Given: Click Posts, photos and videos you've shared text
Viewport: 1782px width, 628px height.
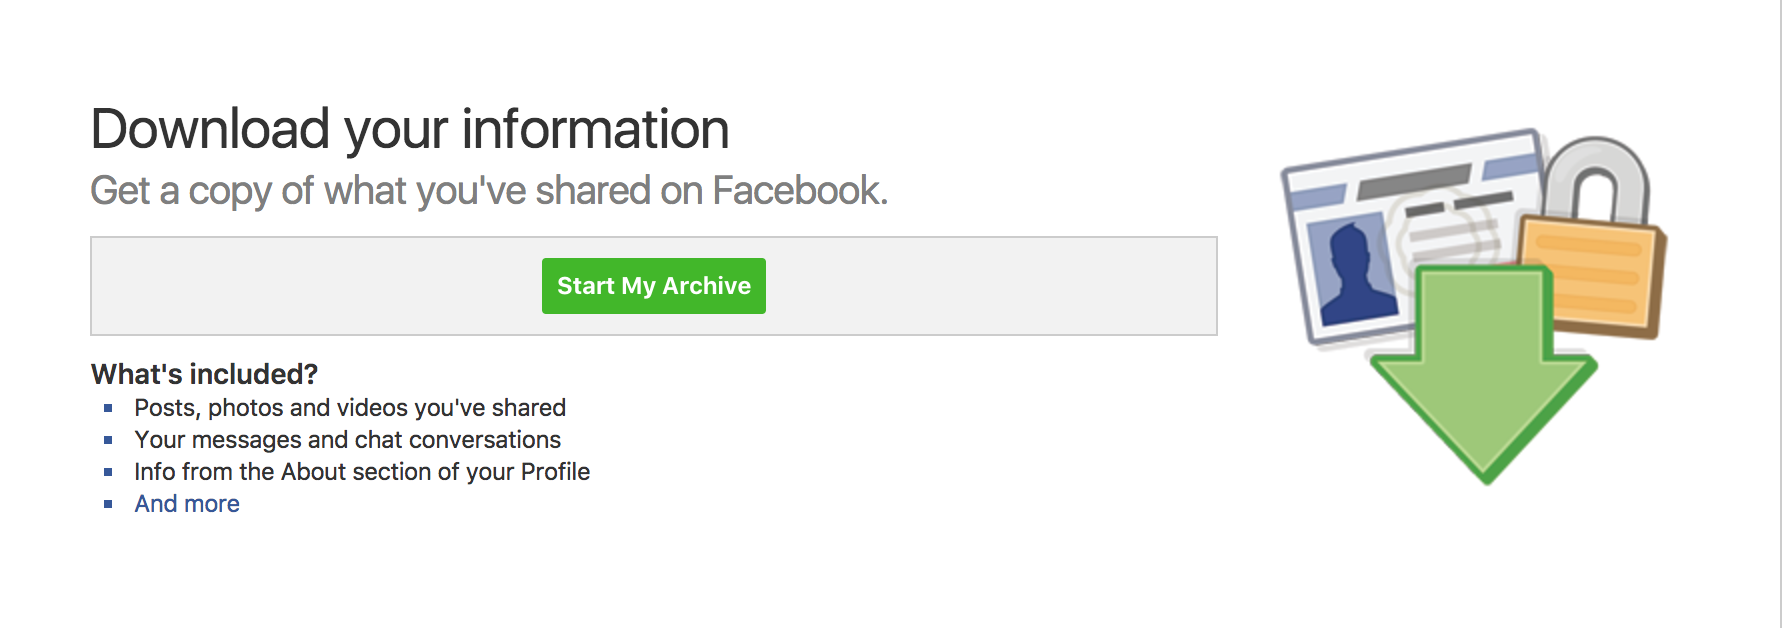Looking at the screenshot, I should tap(350, 408).
